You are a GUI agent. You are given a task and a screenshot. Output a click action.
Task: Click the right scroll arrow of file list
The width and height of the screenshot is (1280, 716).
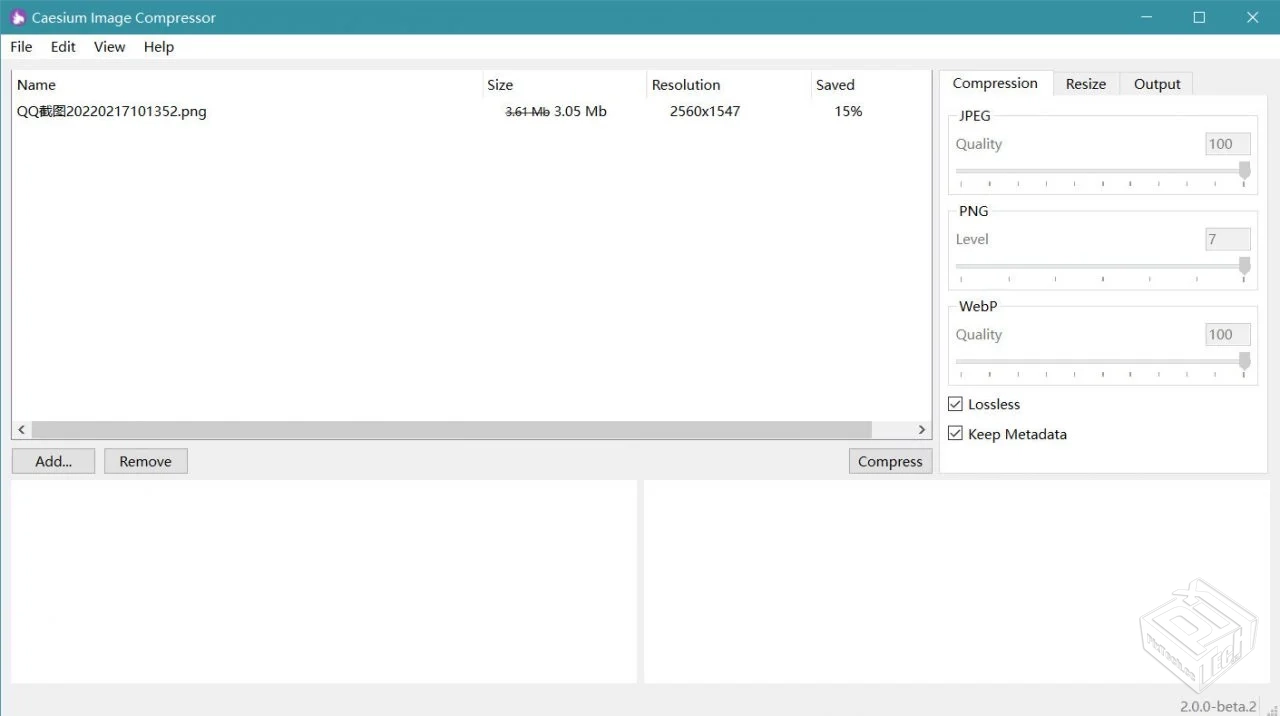pos(921,430)
